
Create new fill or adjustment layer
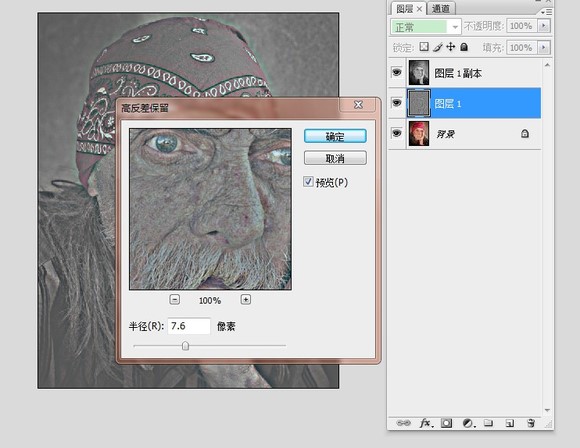[468, 423]
